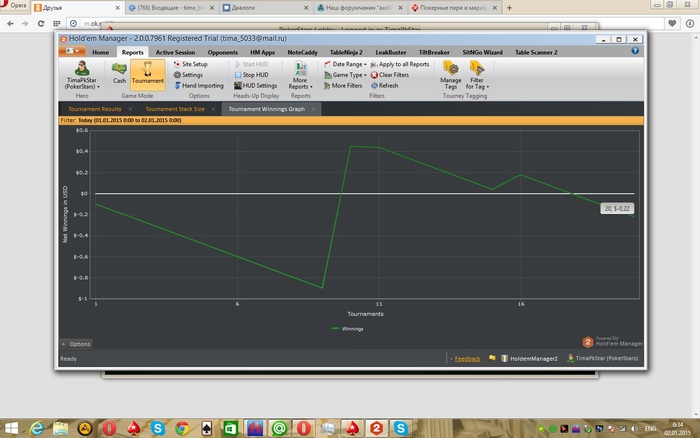
Task: Reload the page in Opera
Action: 41,23
